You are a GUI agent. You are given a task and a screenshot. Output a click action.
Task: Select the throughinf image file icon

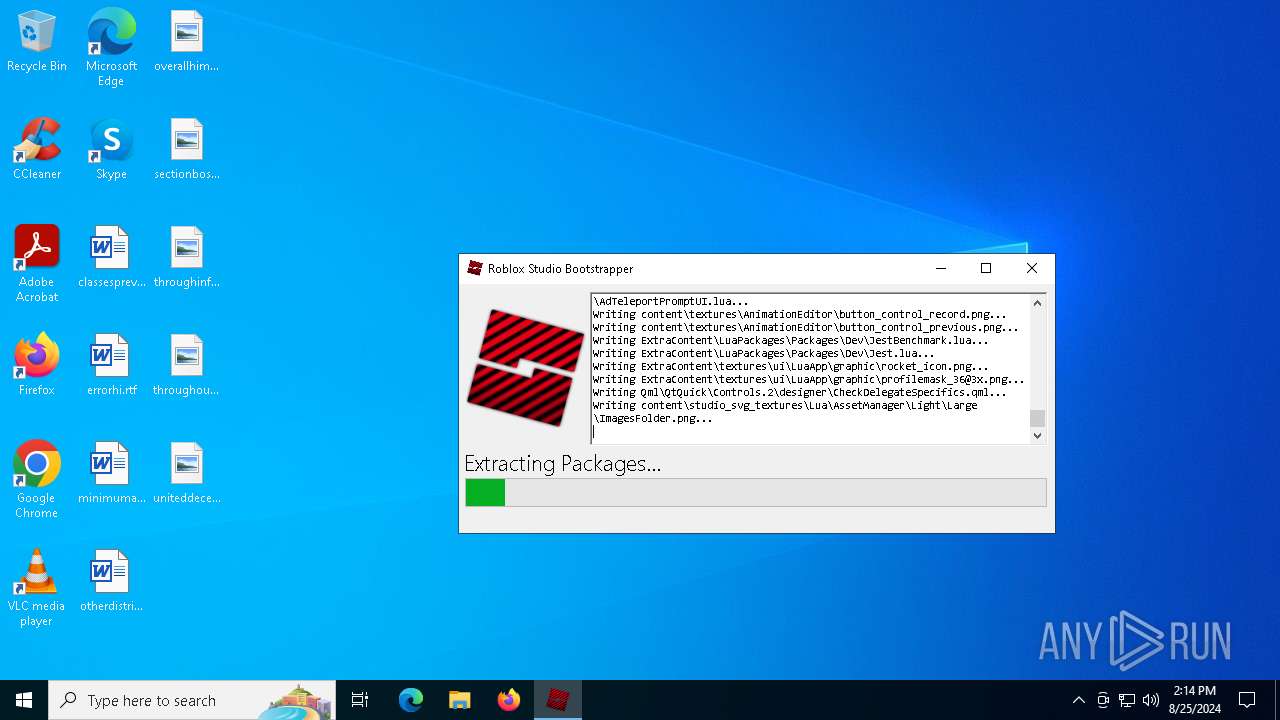click(186, 257)
